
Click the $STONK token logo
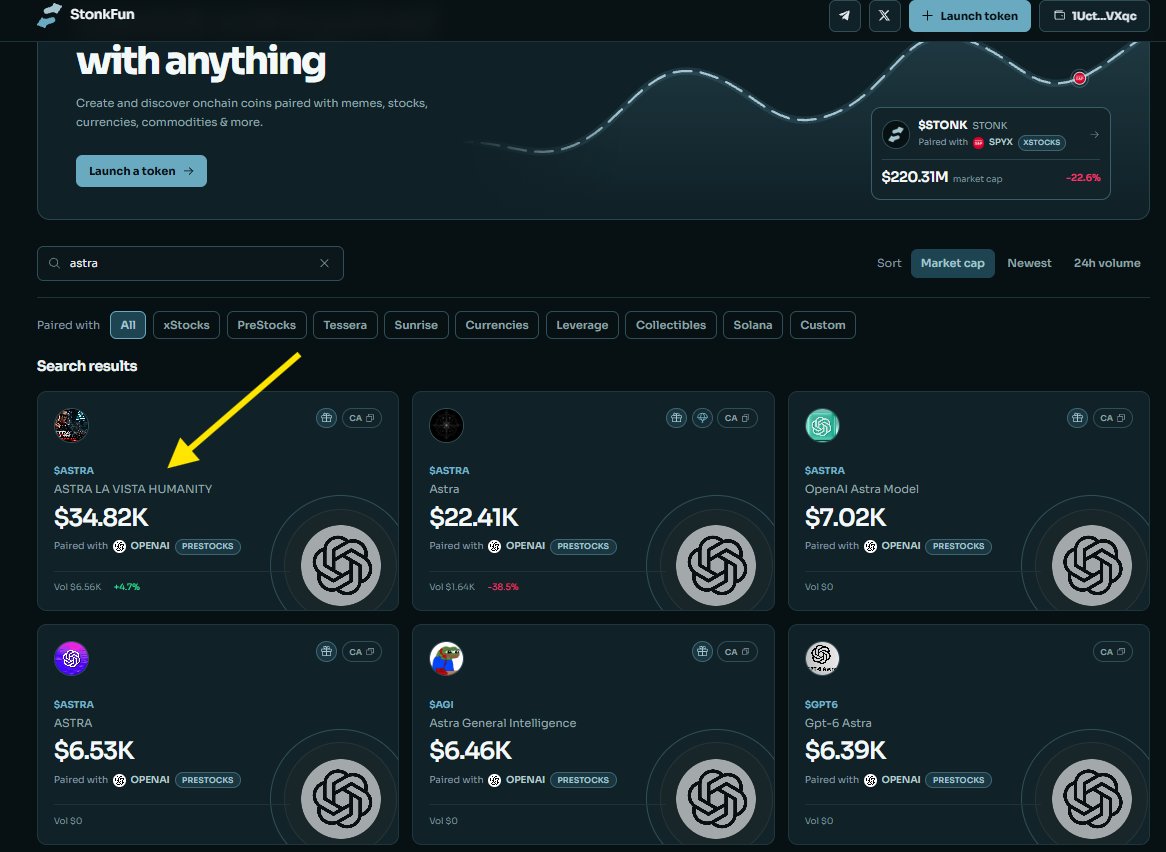(895, 135)
